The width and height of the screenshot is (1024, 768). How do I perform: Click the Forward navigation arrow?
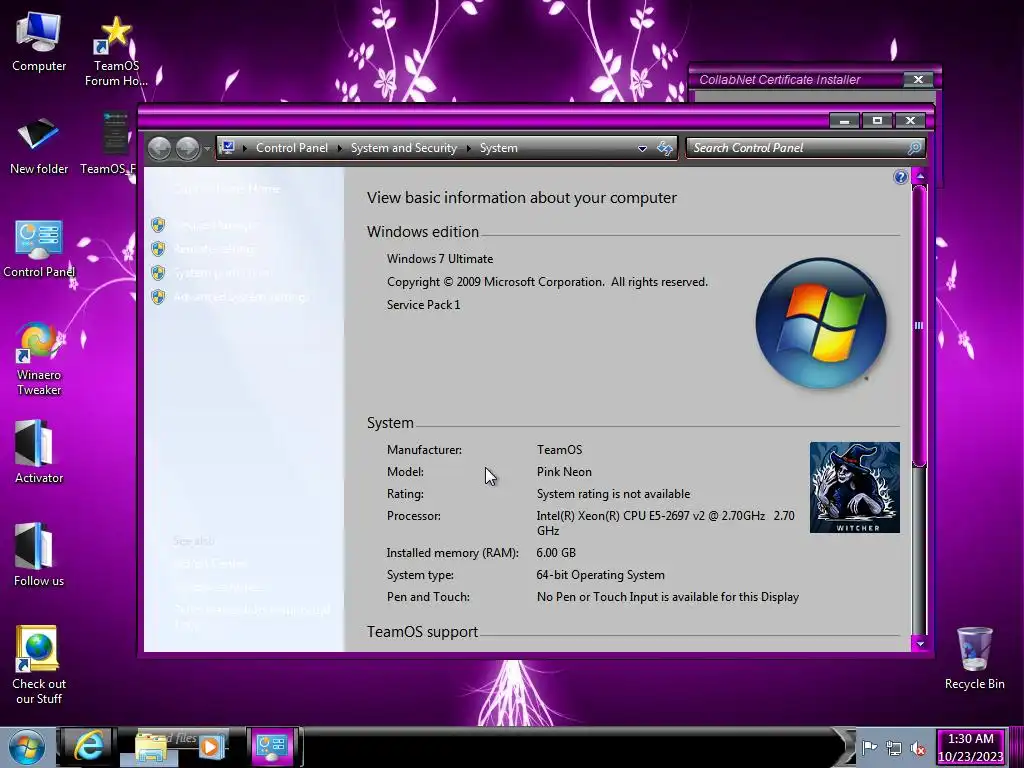187,148
